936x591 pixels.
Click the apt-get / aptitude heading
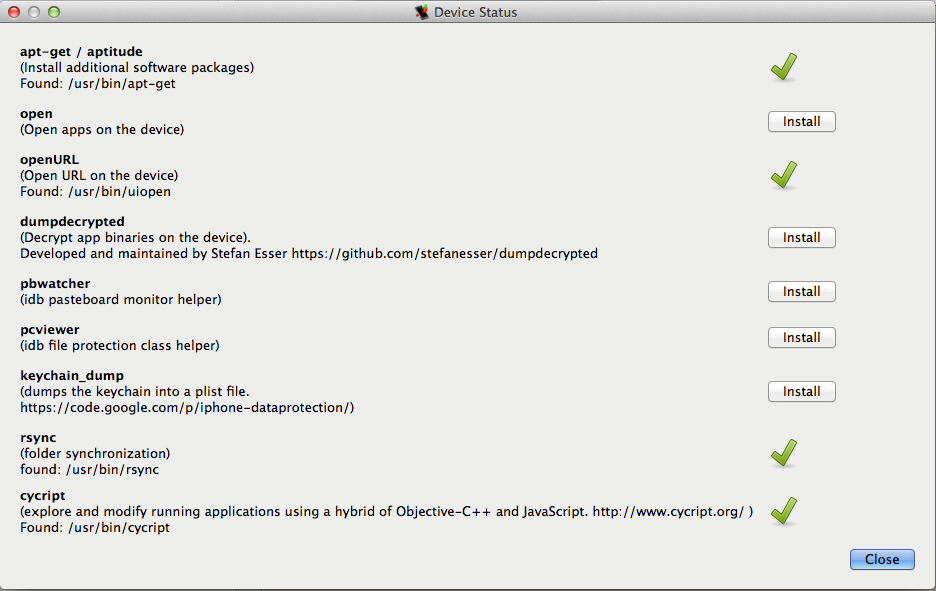point(81,51)
